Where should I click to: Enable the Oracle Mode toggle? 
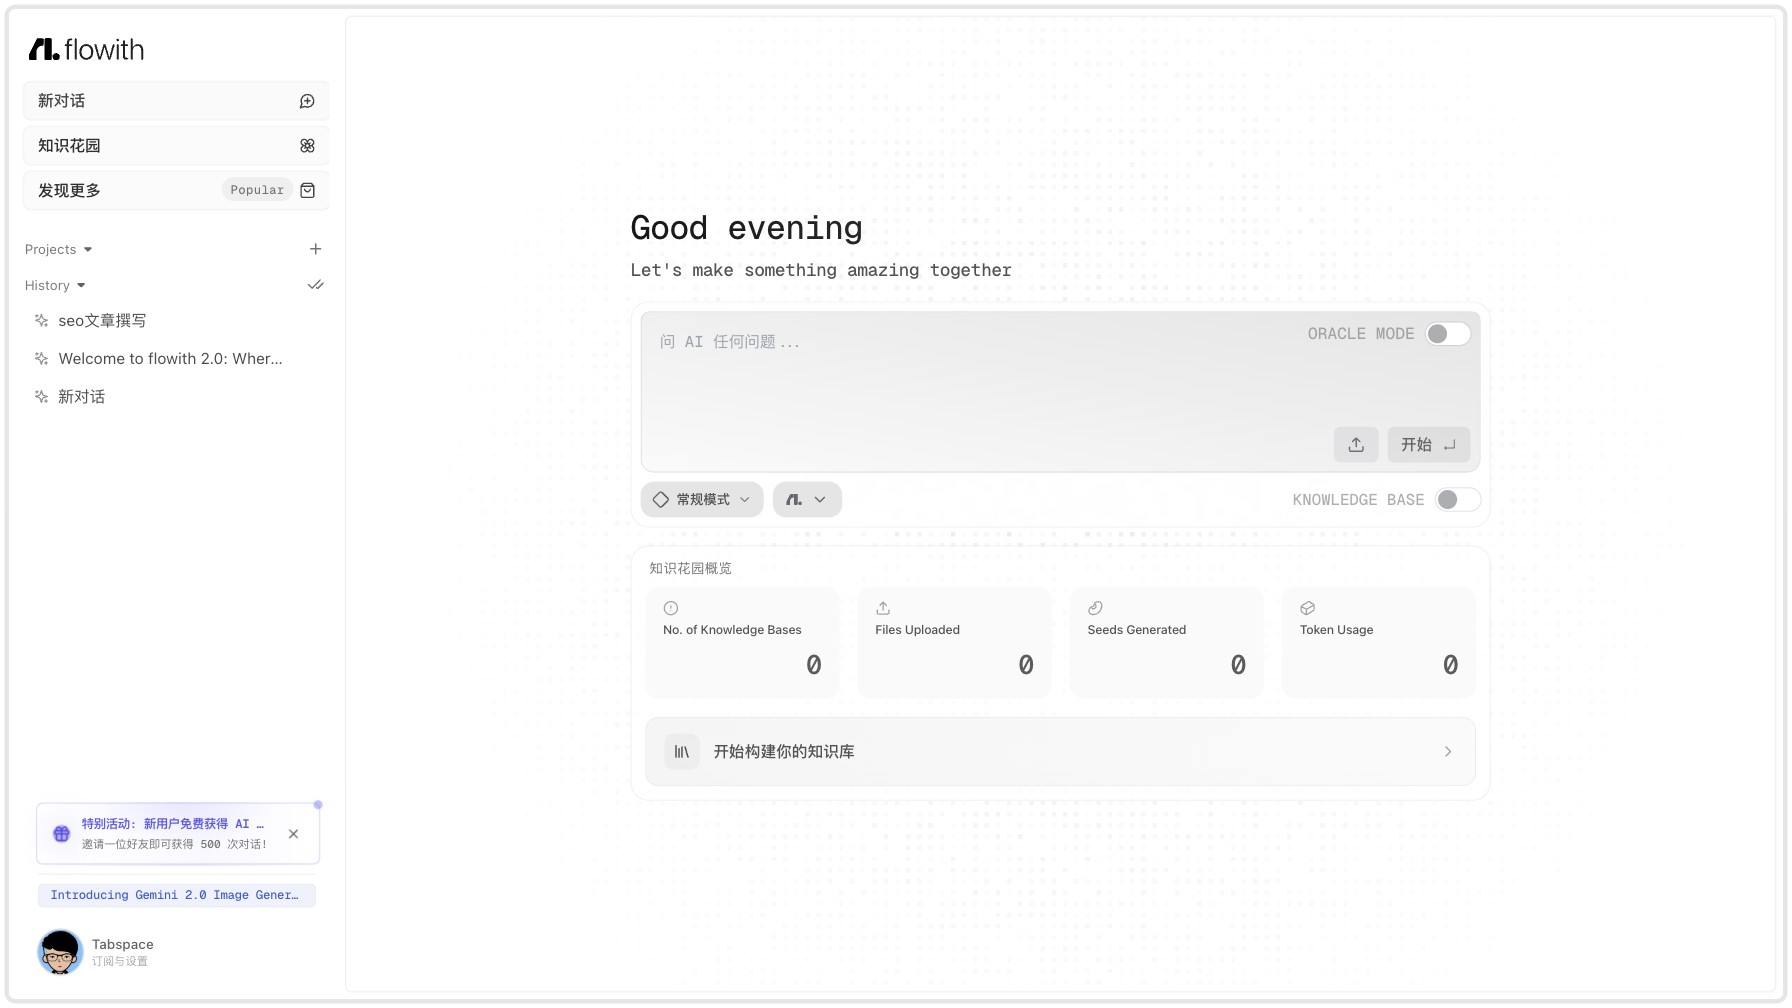(1447, 334)
